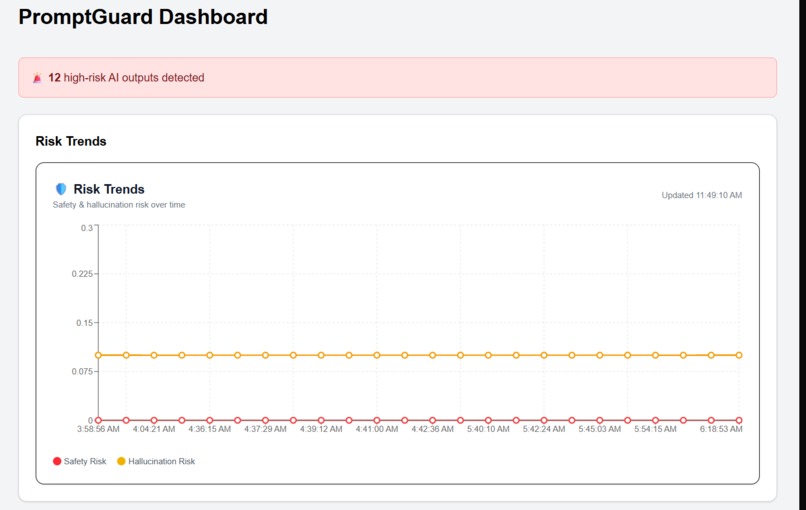This screenshot has width=806, height=510.
Task: Click 'Safety & hallucination risk over time' subtitle
Action: (x=119, y=205)
